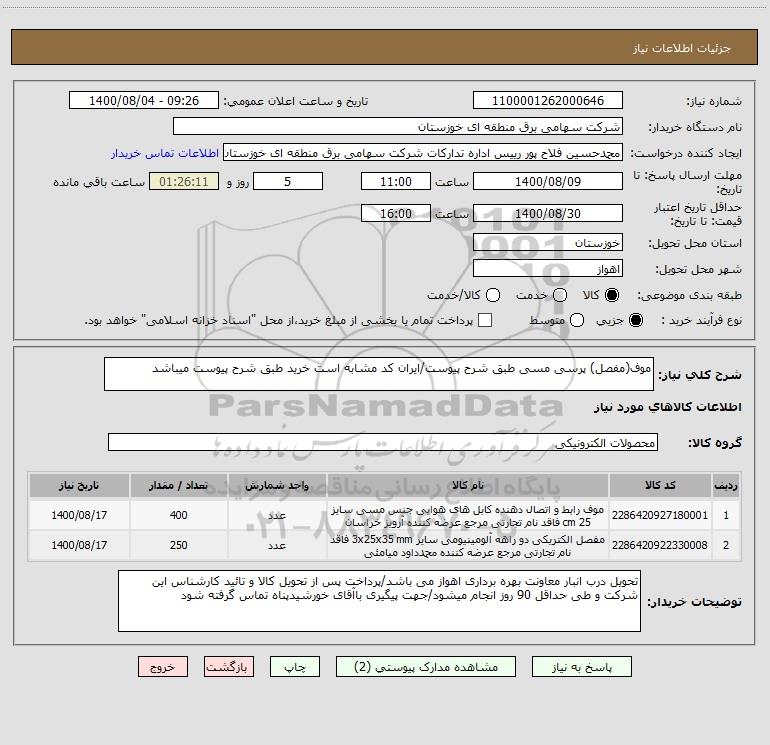Click product code 2286420927180001

click(660, 515)
